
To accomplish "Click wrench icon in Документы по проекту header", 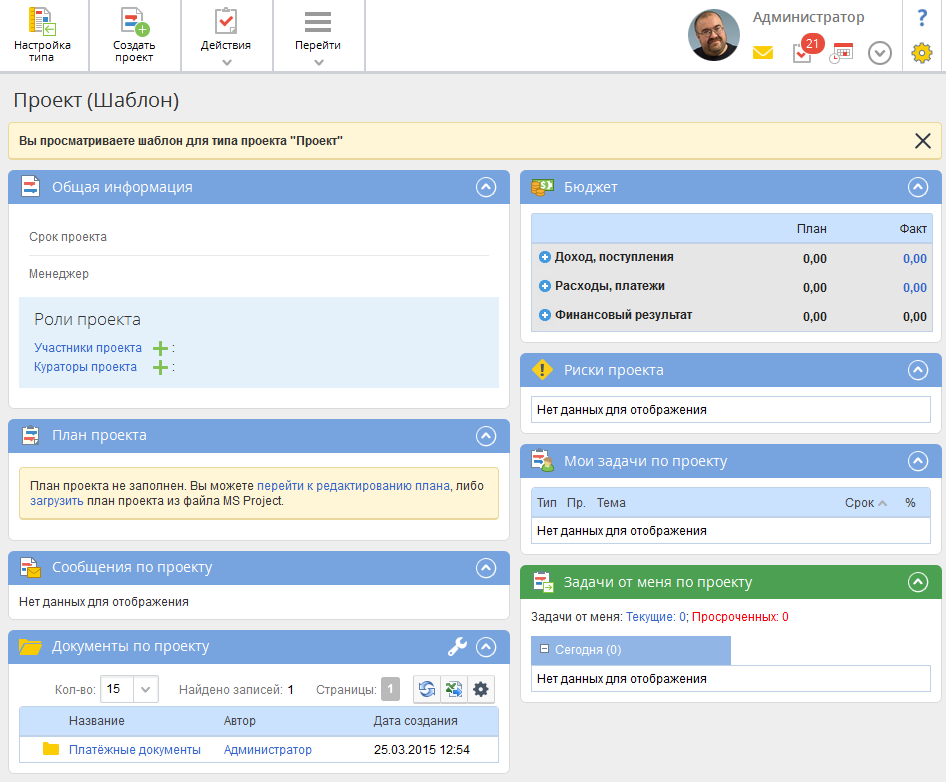I will [457, 647].
